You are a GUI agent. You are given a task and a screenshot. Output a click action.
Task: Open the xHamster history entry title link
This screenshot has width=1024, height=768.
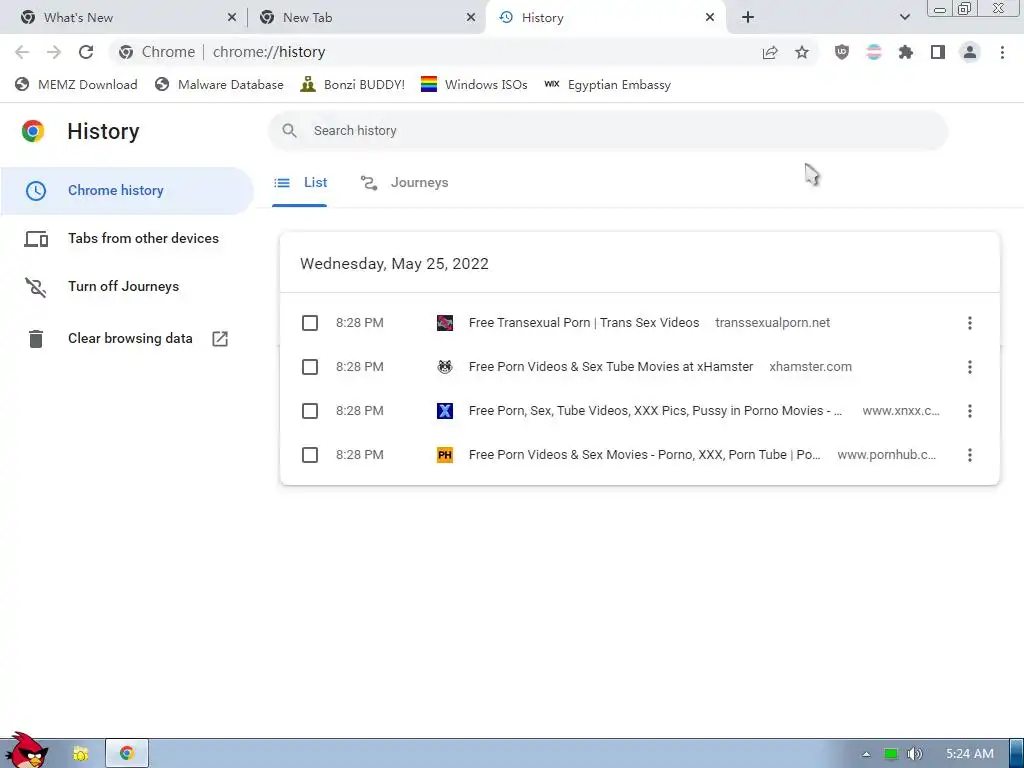point(611,367)
